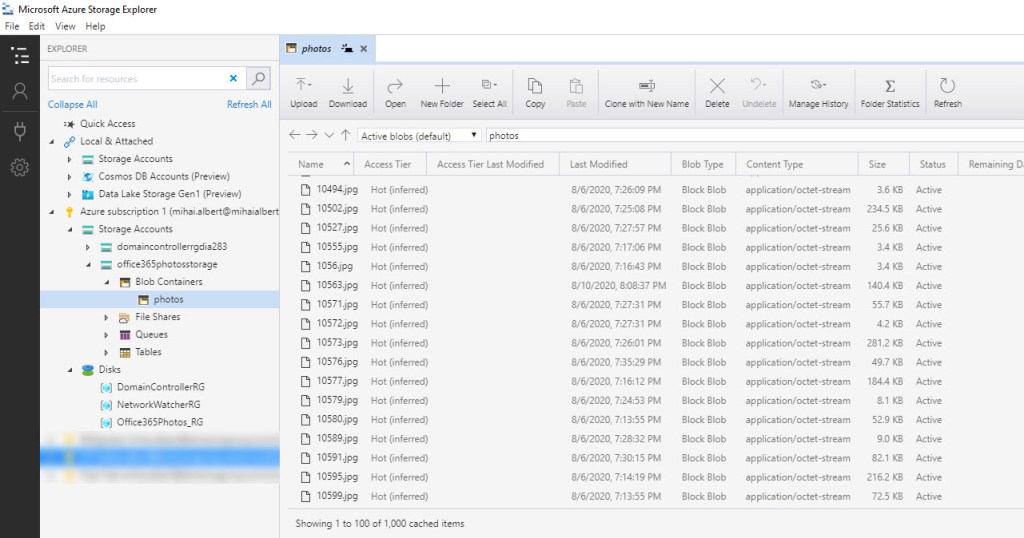
Task: Collapse the Disks tree node
Action: (x=69, y=370)
